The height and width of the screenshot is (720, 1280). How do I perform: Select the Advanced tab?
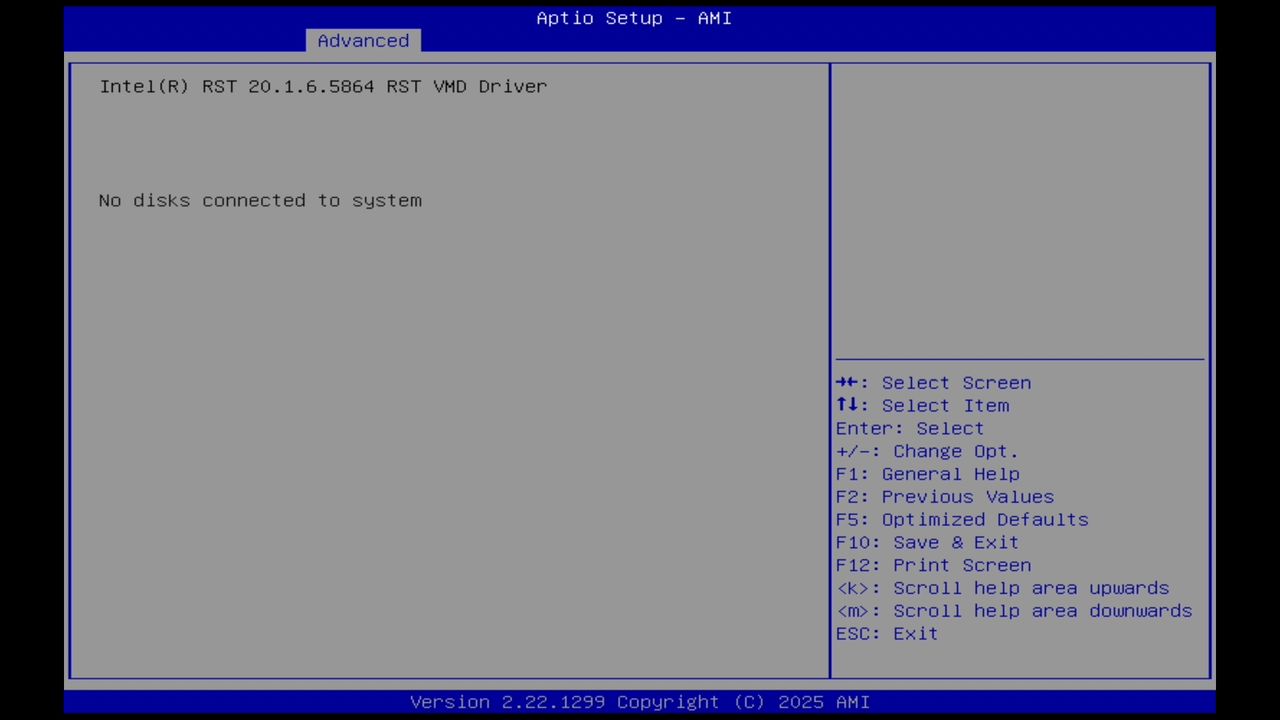363,40
